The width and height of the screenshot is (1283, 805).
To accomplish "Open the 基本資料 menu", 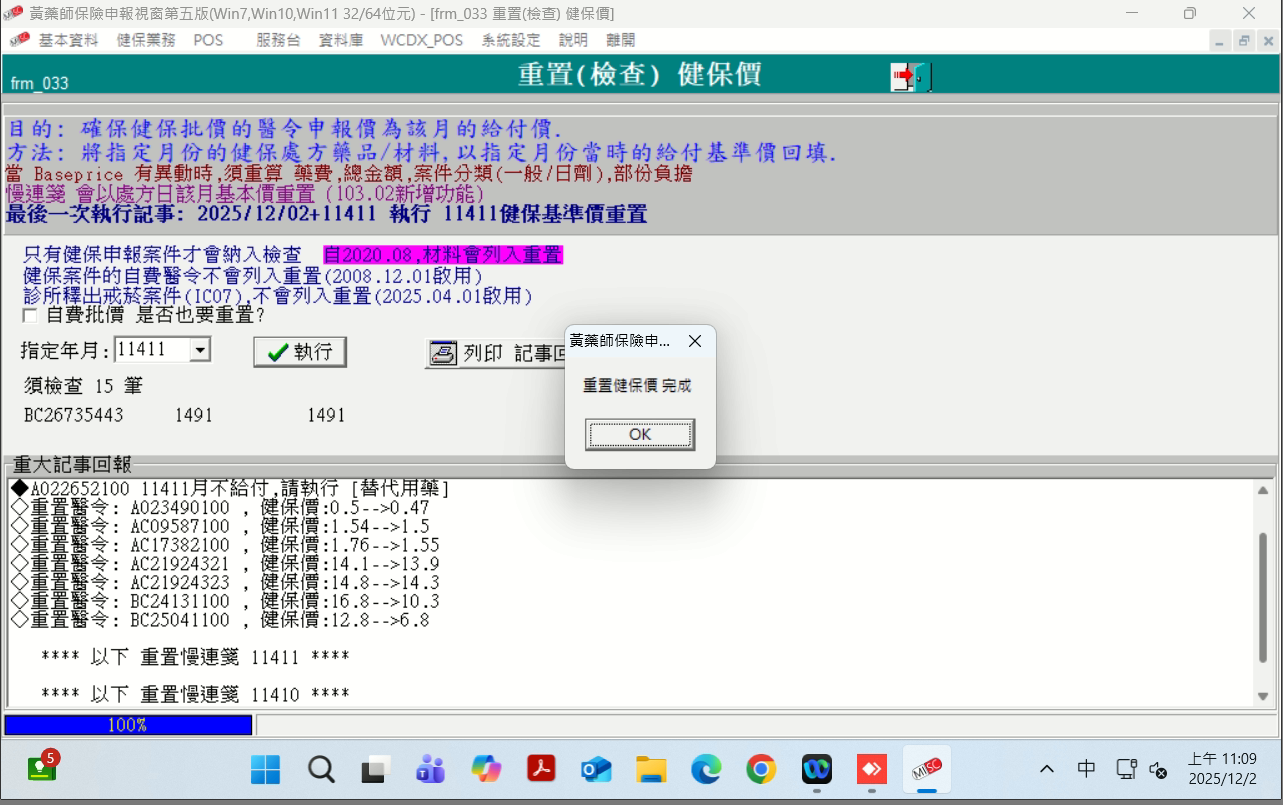I will tap(68, 40).
